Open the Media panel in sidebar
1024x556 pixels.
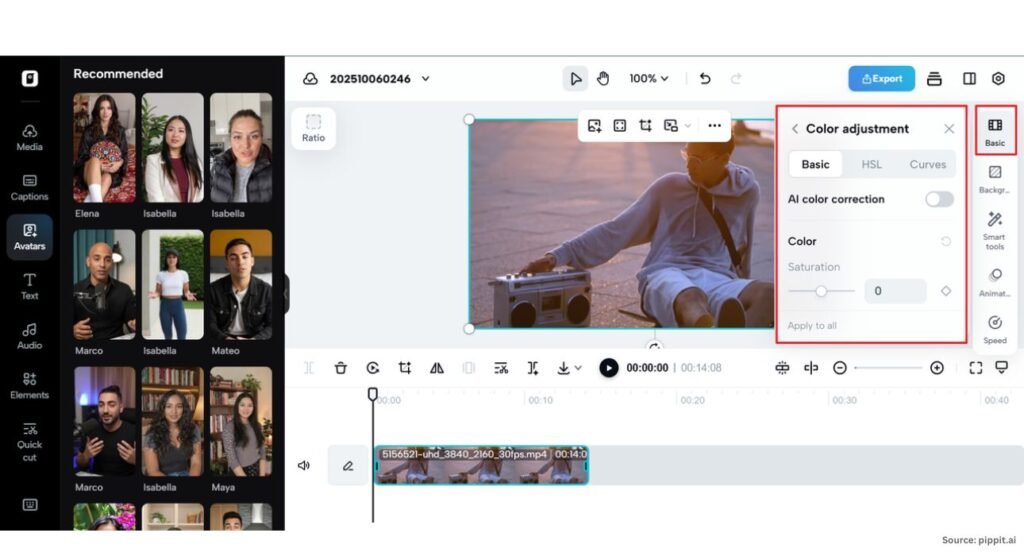coord(30,137)
